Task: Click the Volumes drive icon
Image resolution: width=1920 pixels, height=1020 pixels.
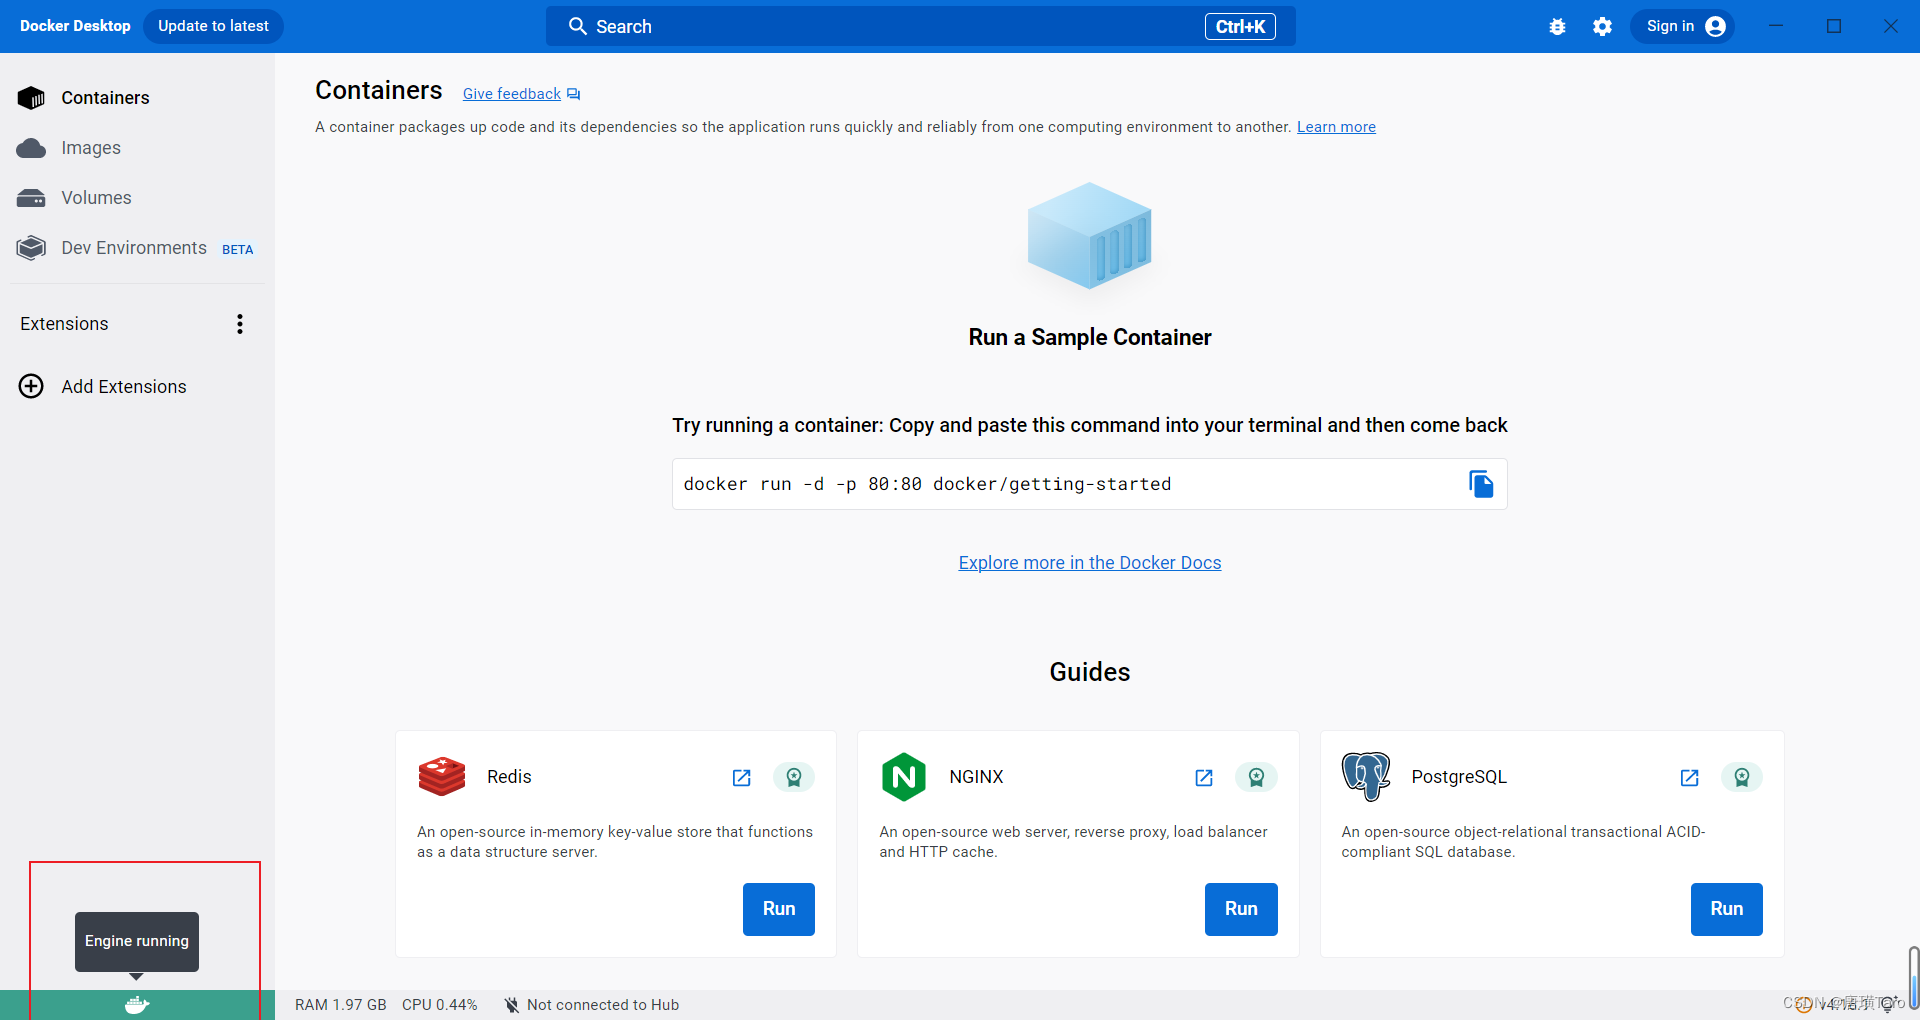Action: [x=31, y=198]
